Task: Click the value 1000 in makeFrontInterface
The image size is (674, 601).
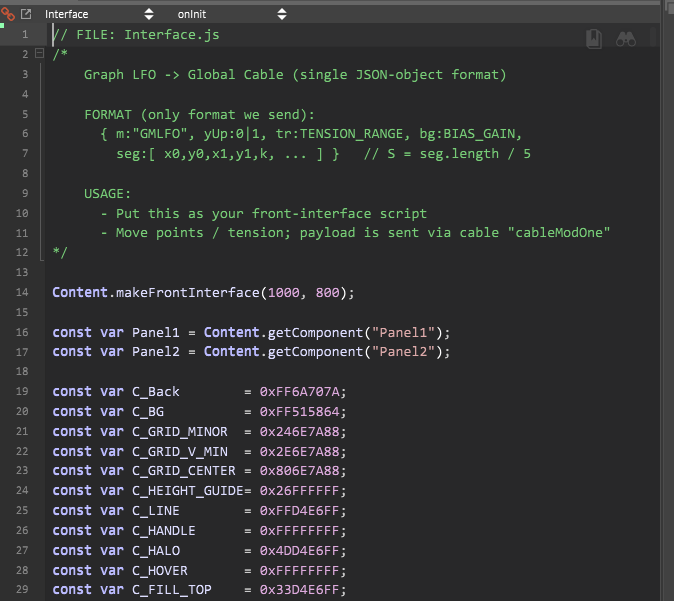Action: tap(284, 292)
